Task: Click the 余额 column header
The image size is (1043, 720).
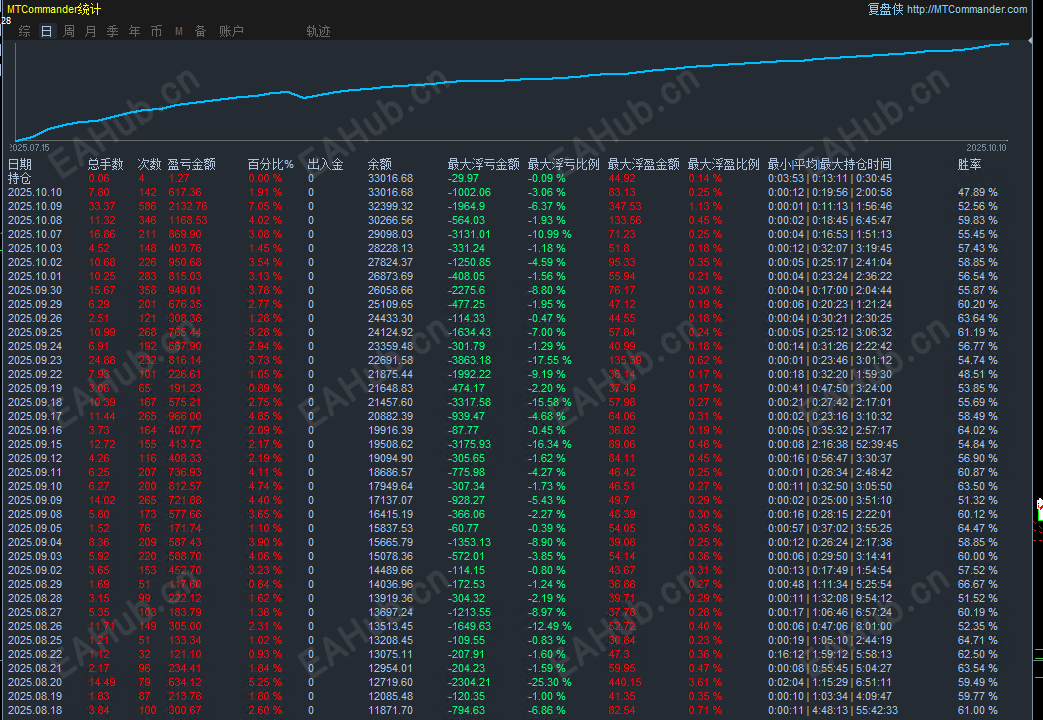Action: [x=380, y=164]
